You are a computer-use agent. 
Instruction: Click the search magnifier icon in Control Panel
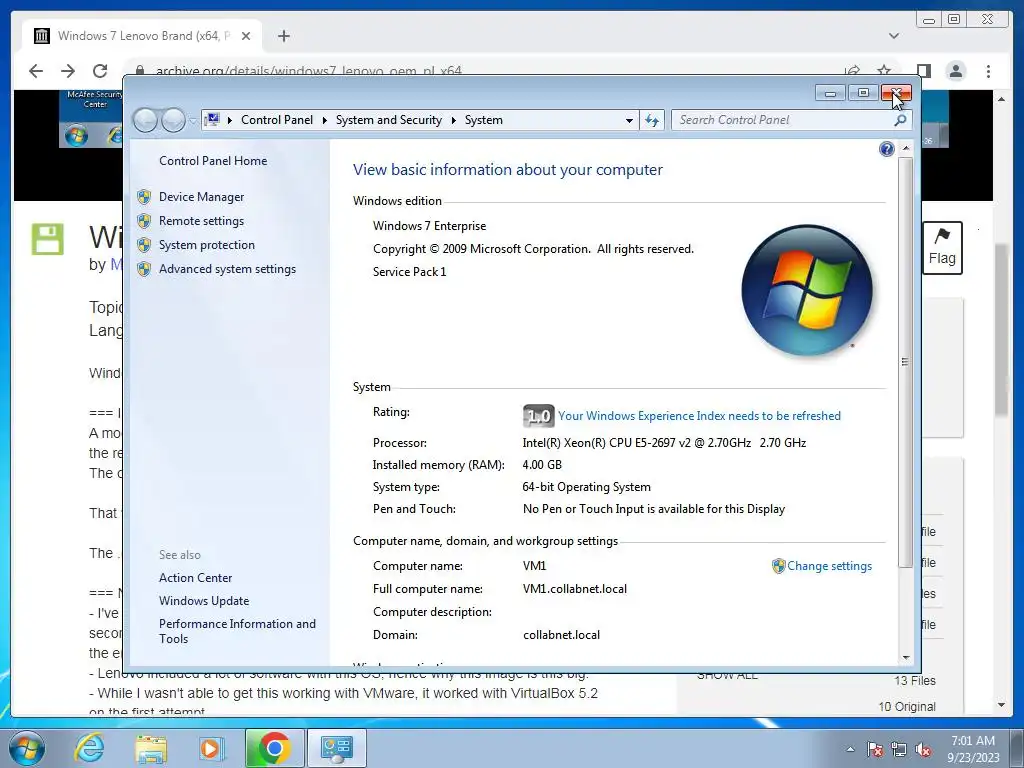tap(901, 120)
